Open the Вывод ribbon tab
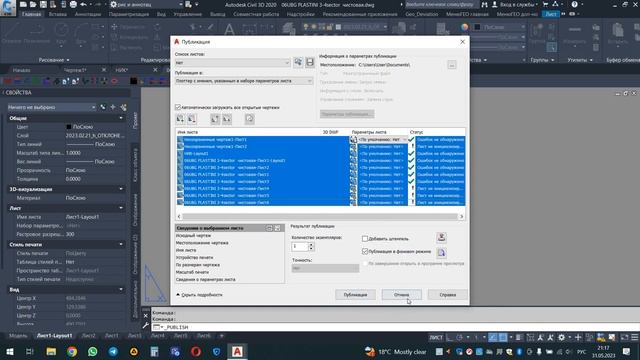The width and height of the screenshot is (640, 360). [x=218, y=14]
